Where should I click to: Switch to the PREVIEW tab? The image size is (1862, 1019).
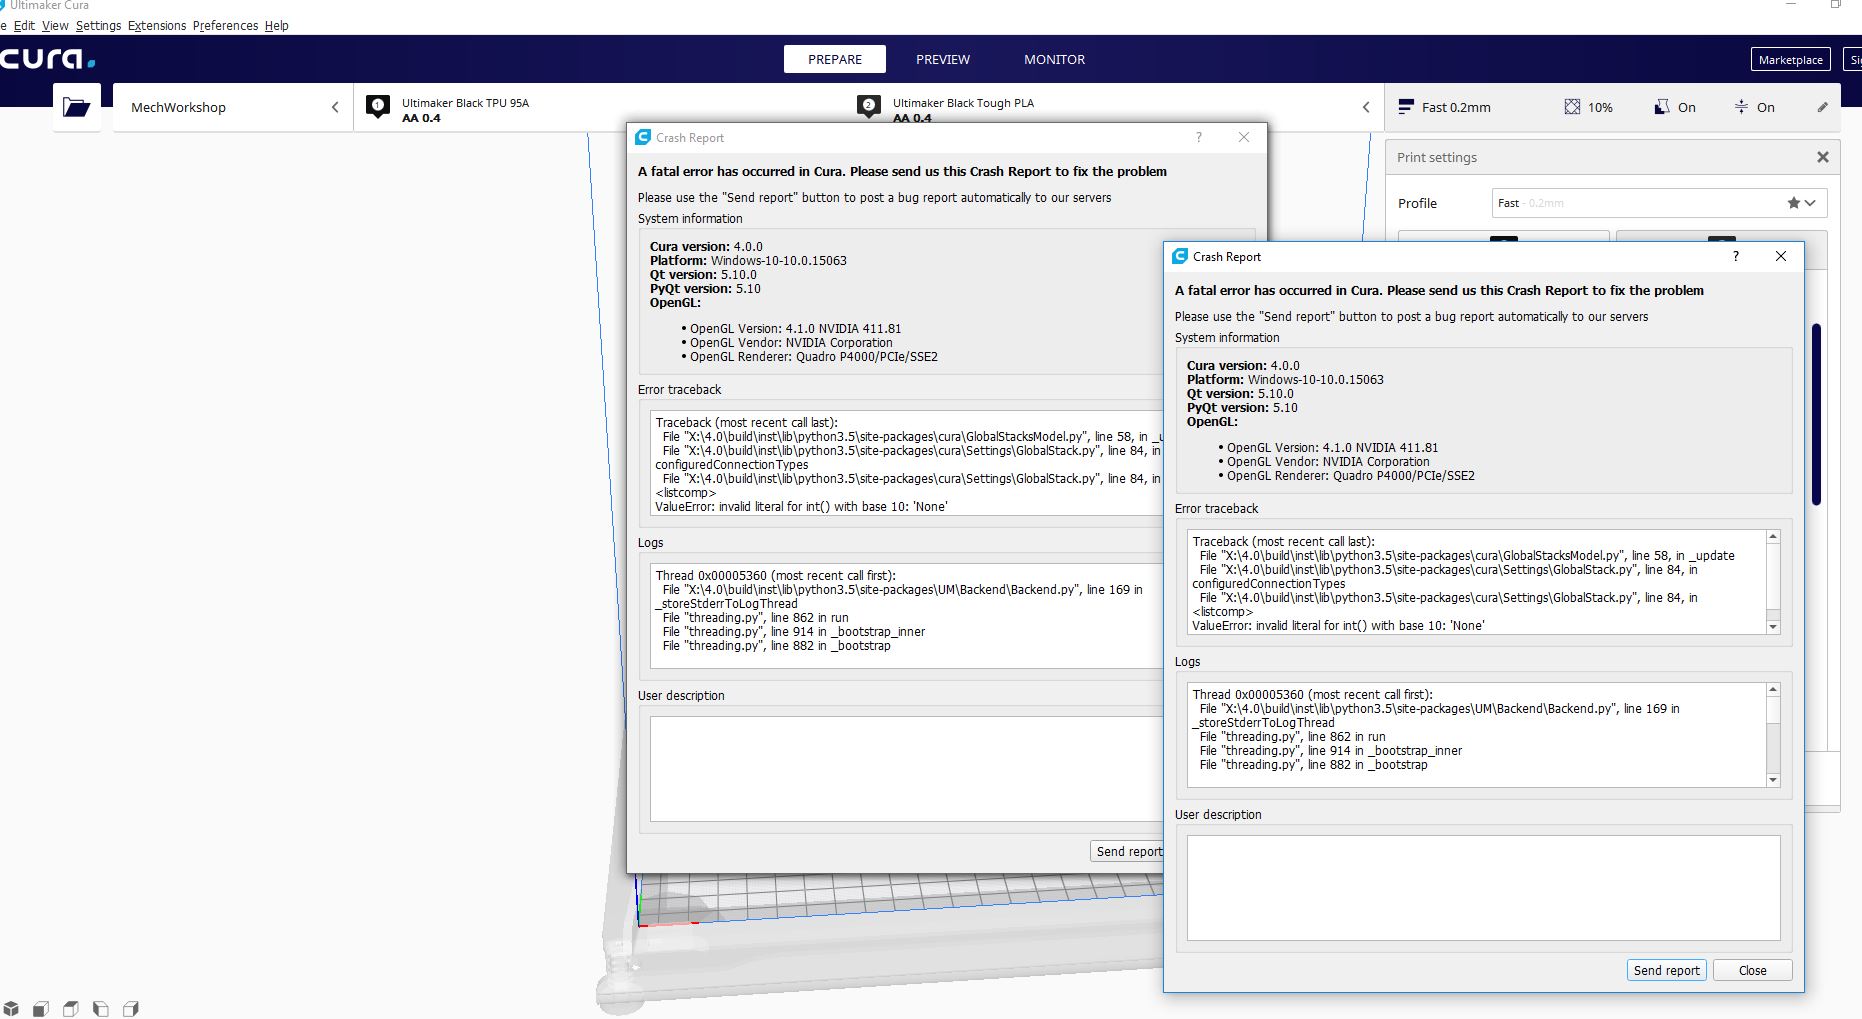(x=941, y=59)
